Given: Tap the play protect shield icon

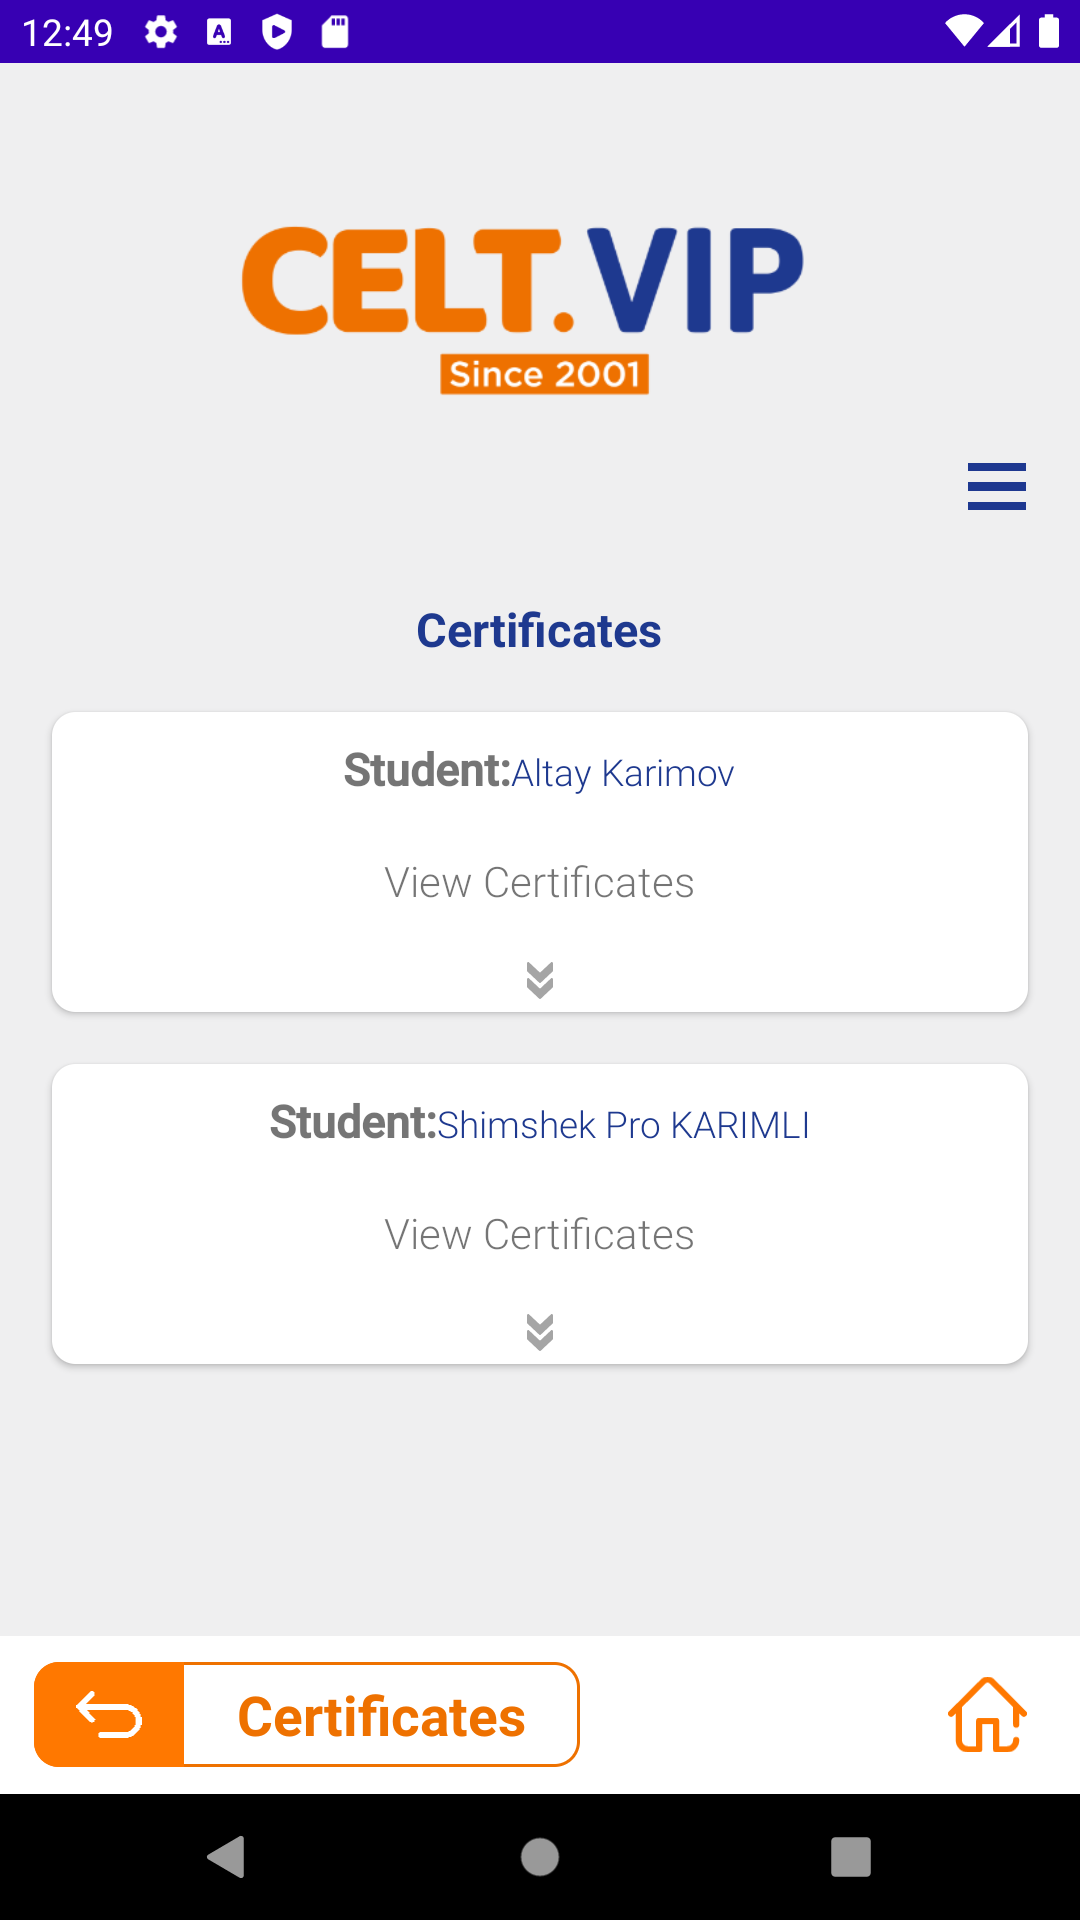Looking at the screenshot, I should (277, 32).
